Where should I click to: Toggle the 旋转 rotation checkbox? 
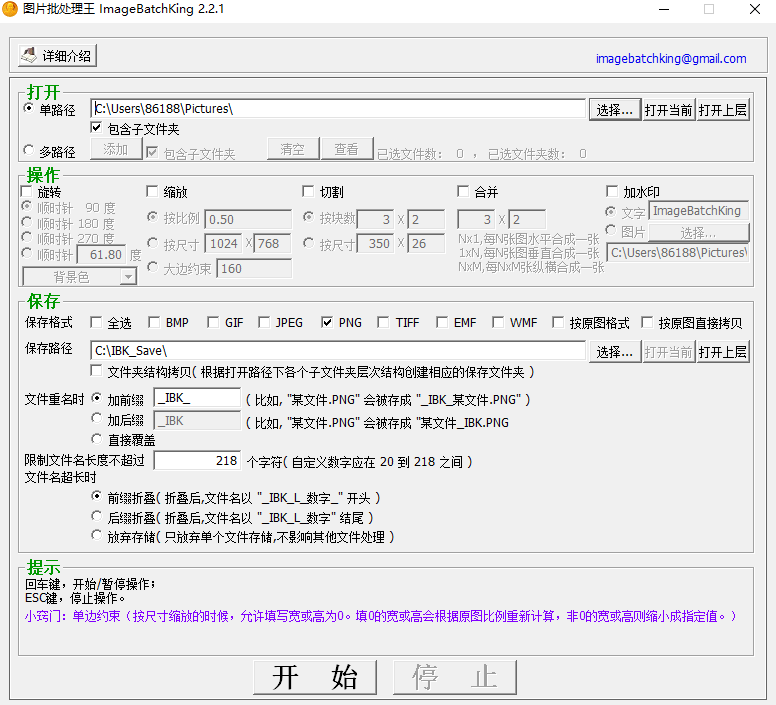pos(28,192)
